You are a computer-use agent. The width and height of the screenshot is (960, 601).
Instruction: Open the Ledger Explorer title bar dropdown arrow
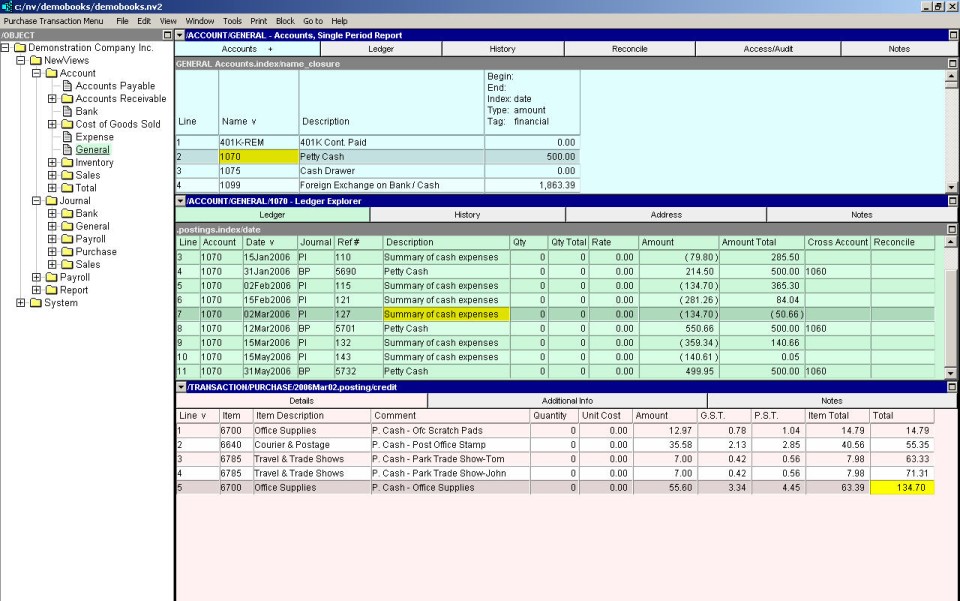pos(180,201)
